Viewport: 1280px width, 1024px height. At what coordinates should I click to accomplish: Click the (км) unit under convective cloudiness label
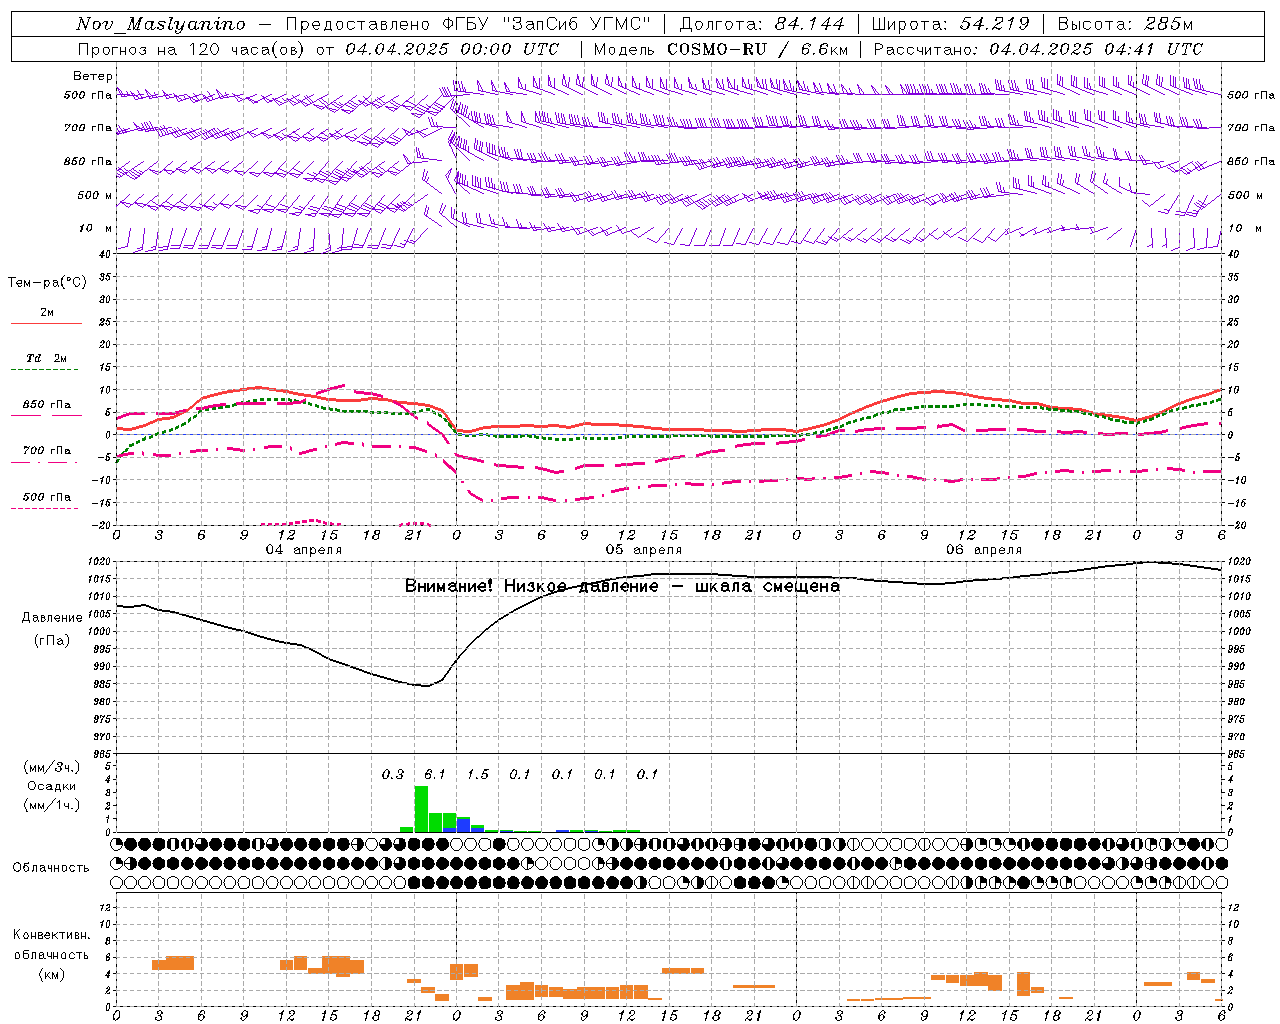pyautogui.click(x=51, y=974)
